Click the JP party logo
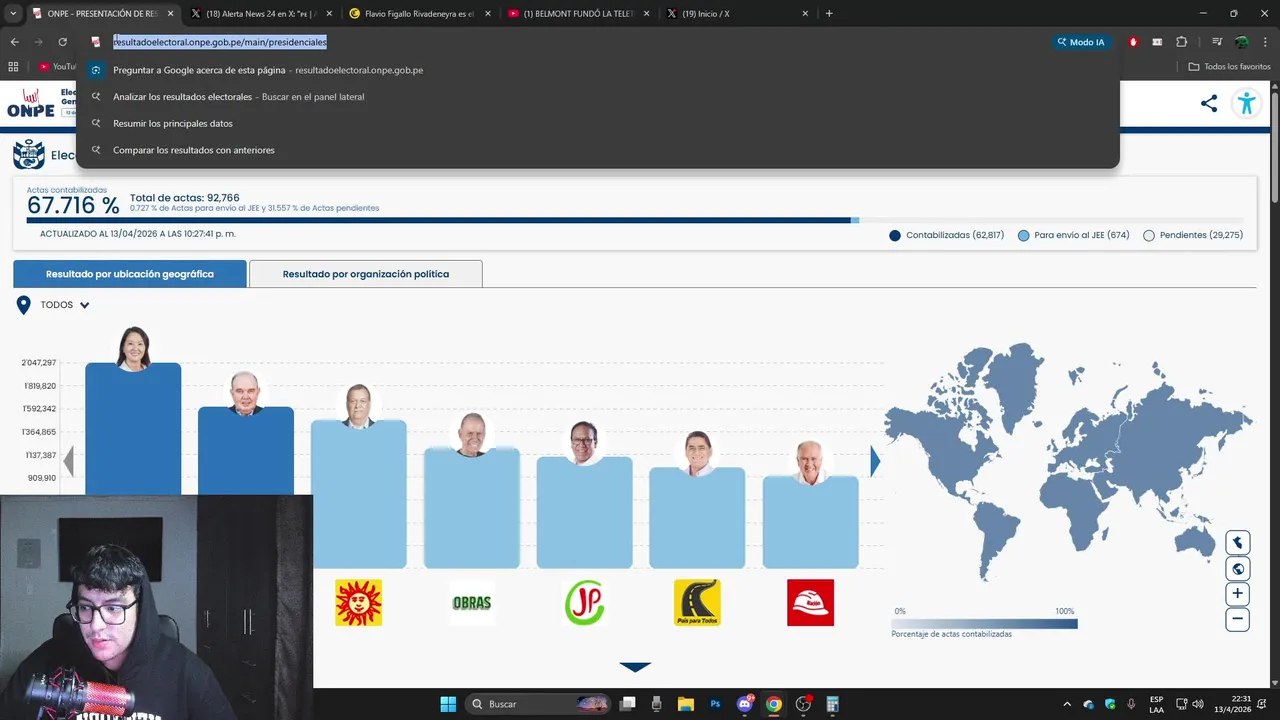1280x720 pixels. point(584,602)
